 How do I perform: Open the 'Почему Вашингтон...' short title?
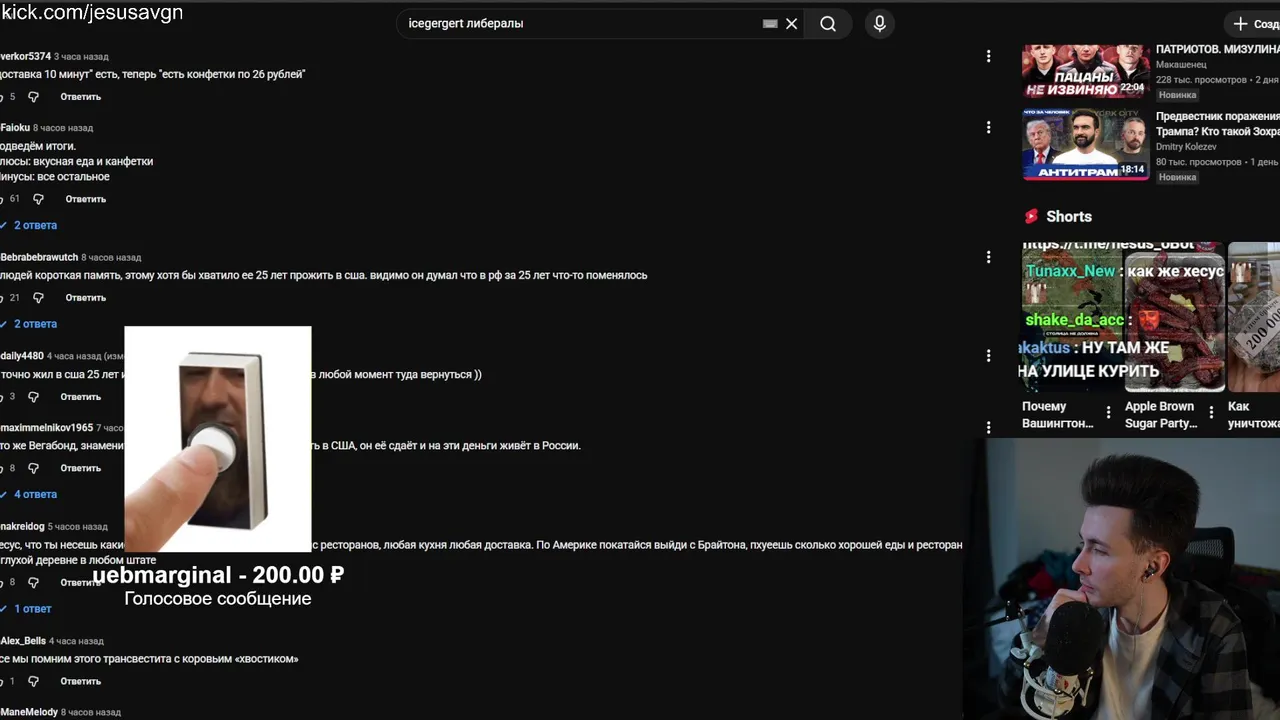pyautogui.click(x=1058, y=415)
